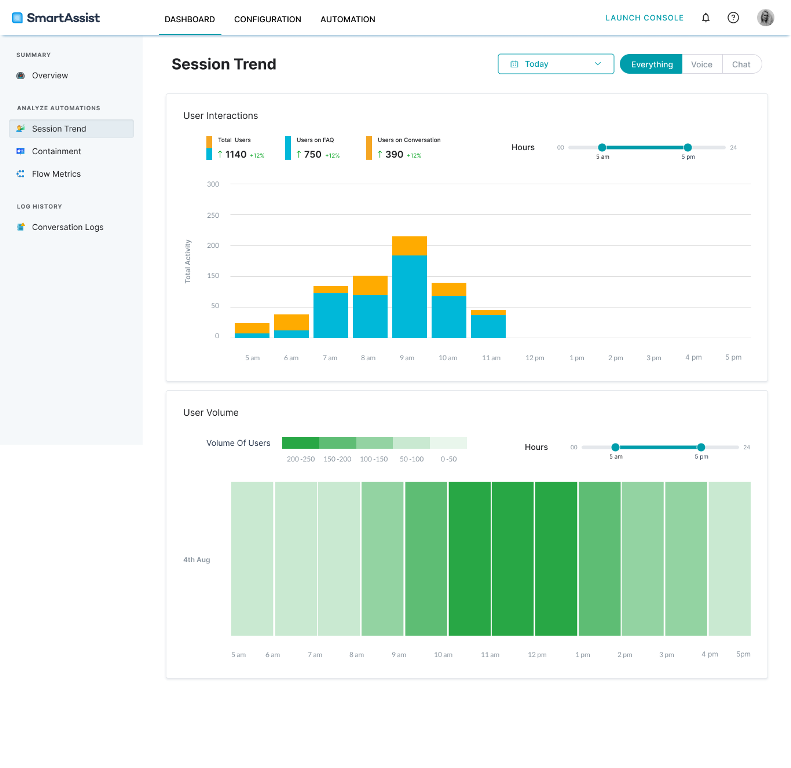Click the 0-50 lightest legend swatch
Viewport: 791px width, 768px height.
[x=448, y=443]
